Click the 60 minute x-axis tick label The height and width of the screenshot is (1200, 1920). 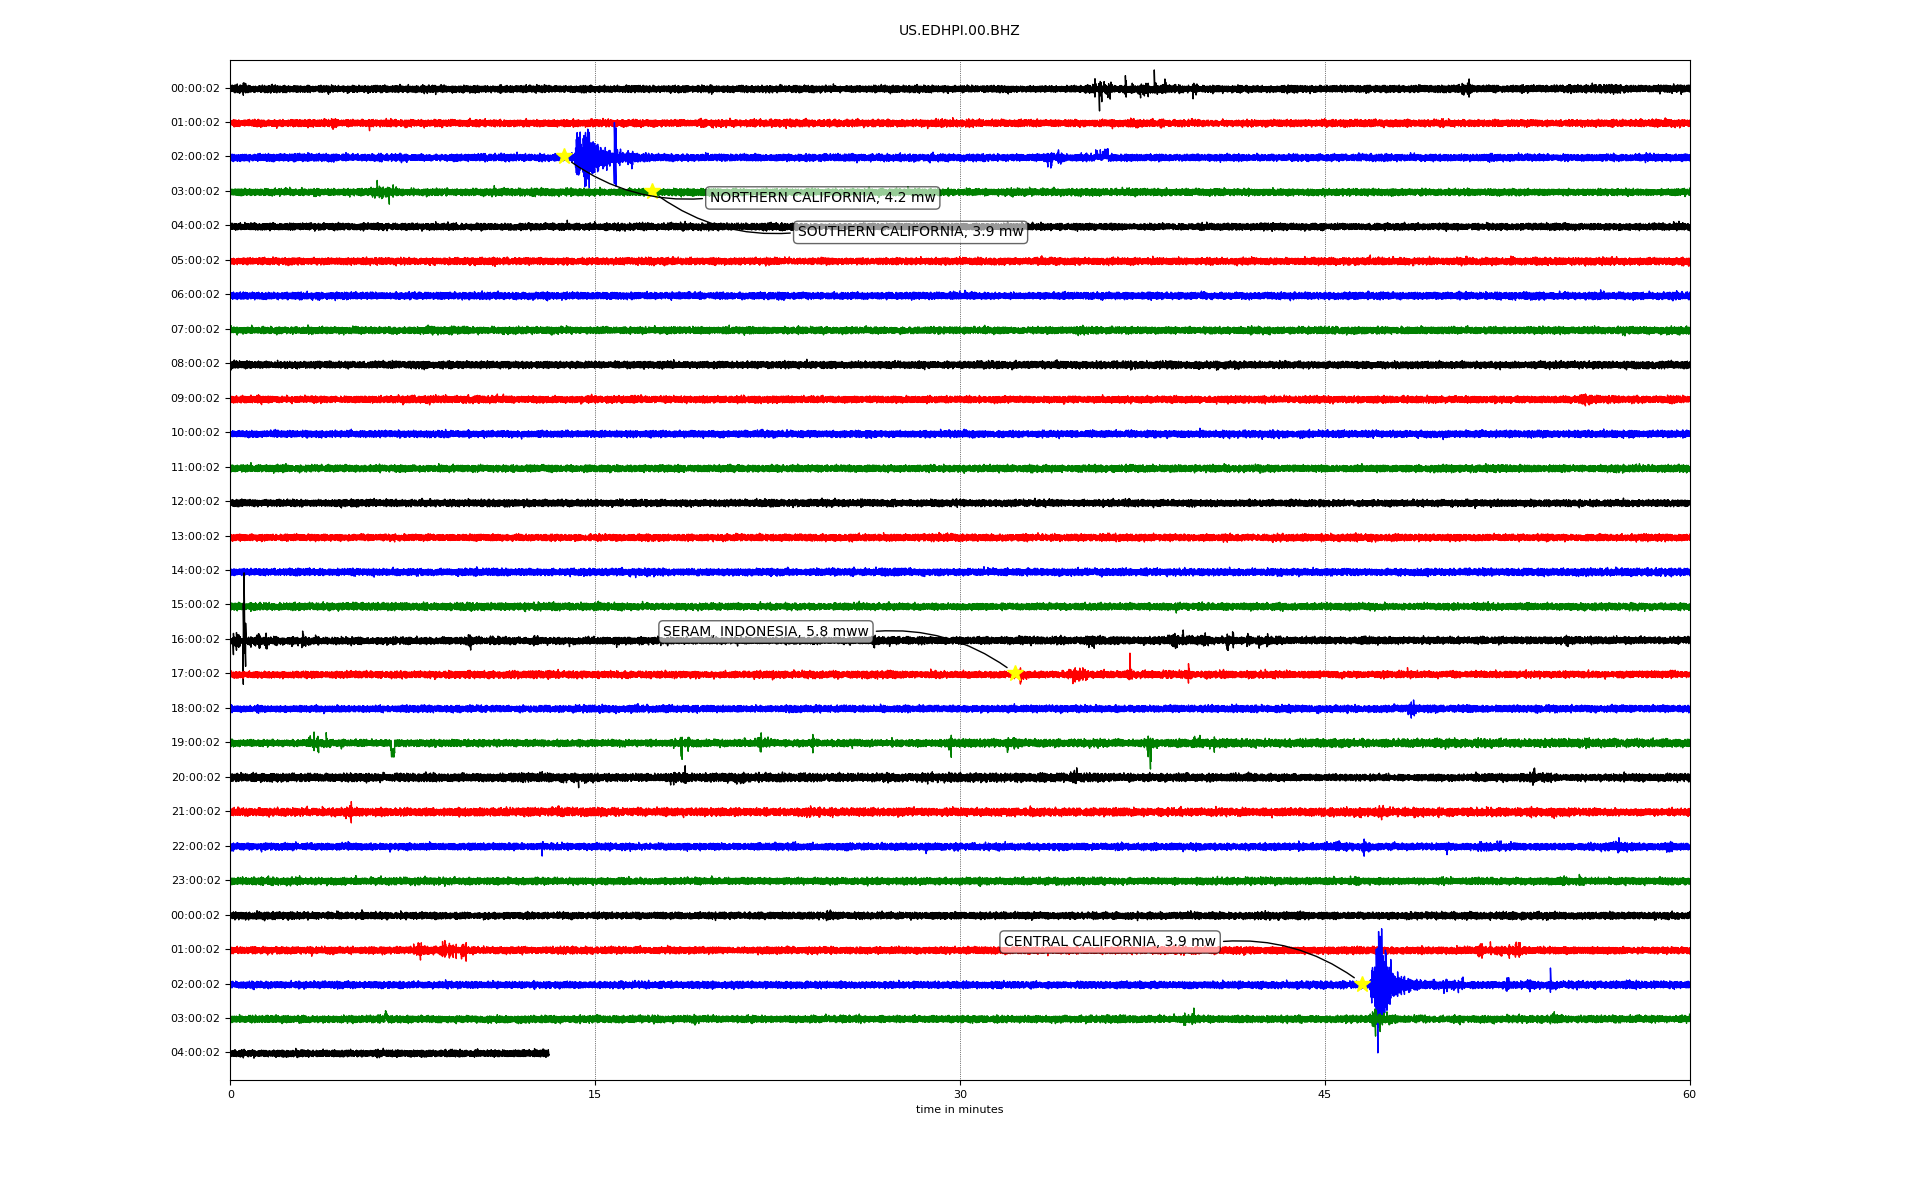(x=1689, y=1094)
